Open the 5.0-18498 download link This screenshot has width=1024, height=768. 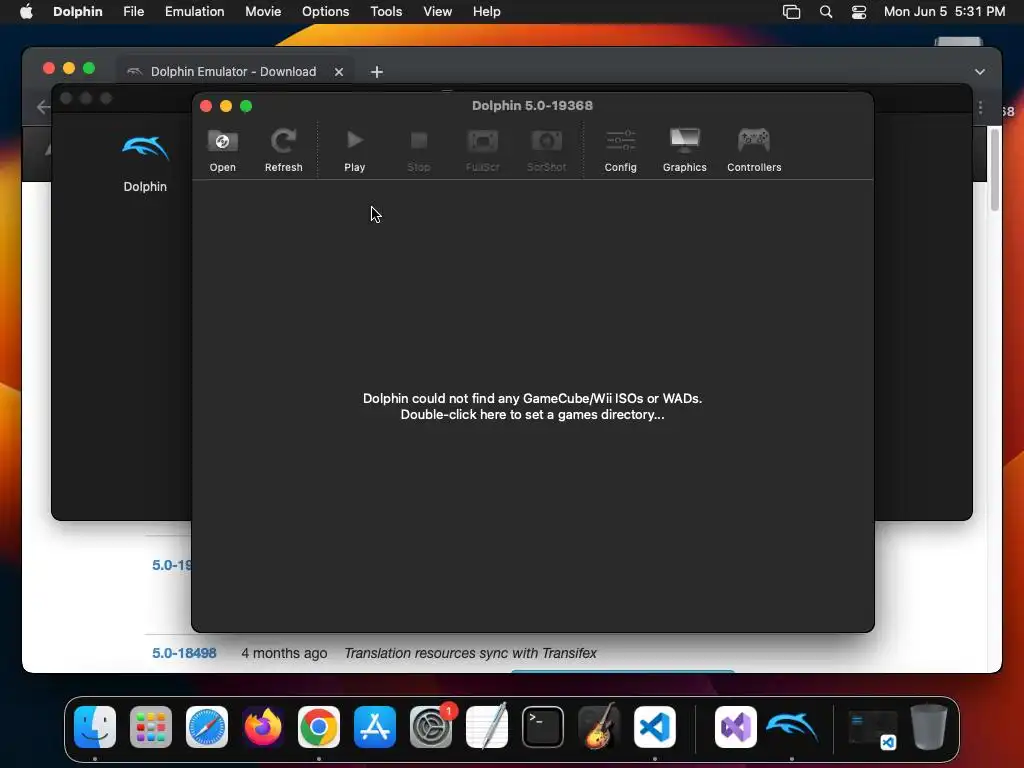(184, 653)
